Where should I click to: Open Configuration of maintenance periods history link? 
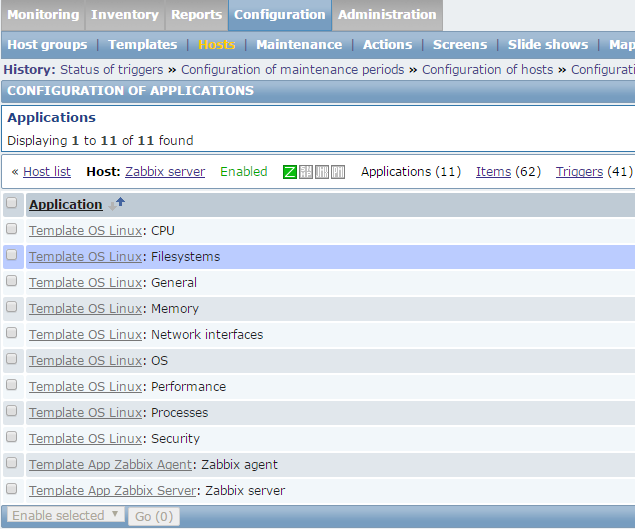pos(292,70)
